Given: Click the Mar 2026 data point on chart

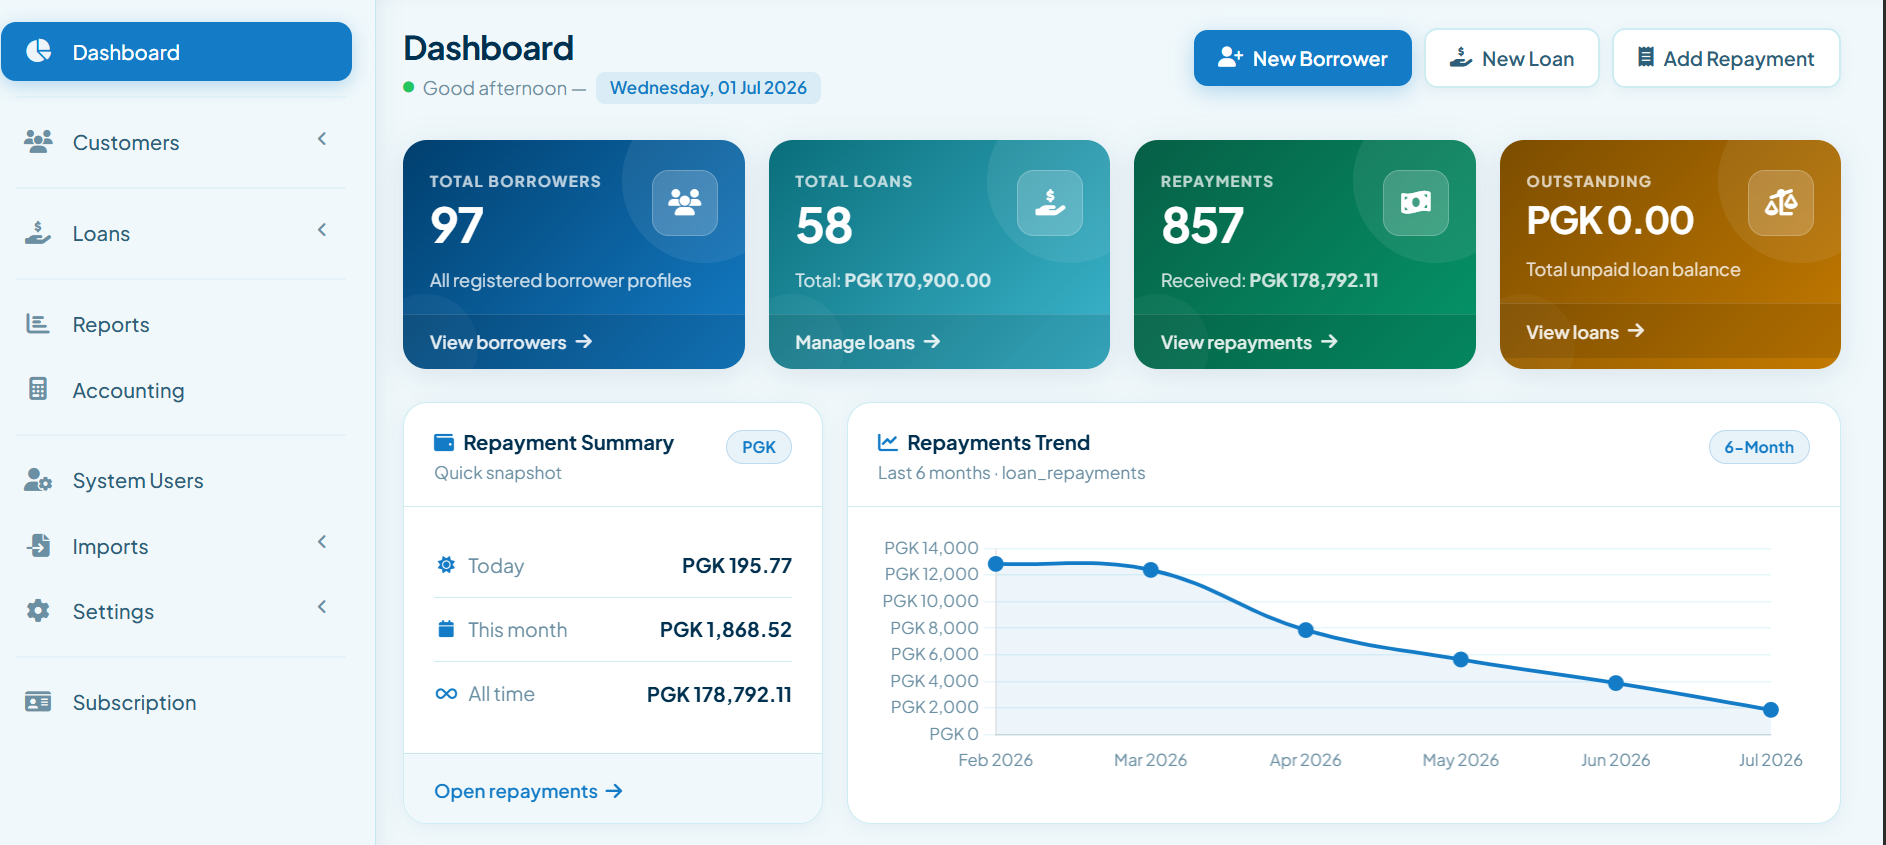Looking at the screenshot, I should pyautogui.click(x=1151, y=570).
